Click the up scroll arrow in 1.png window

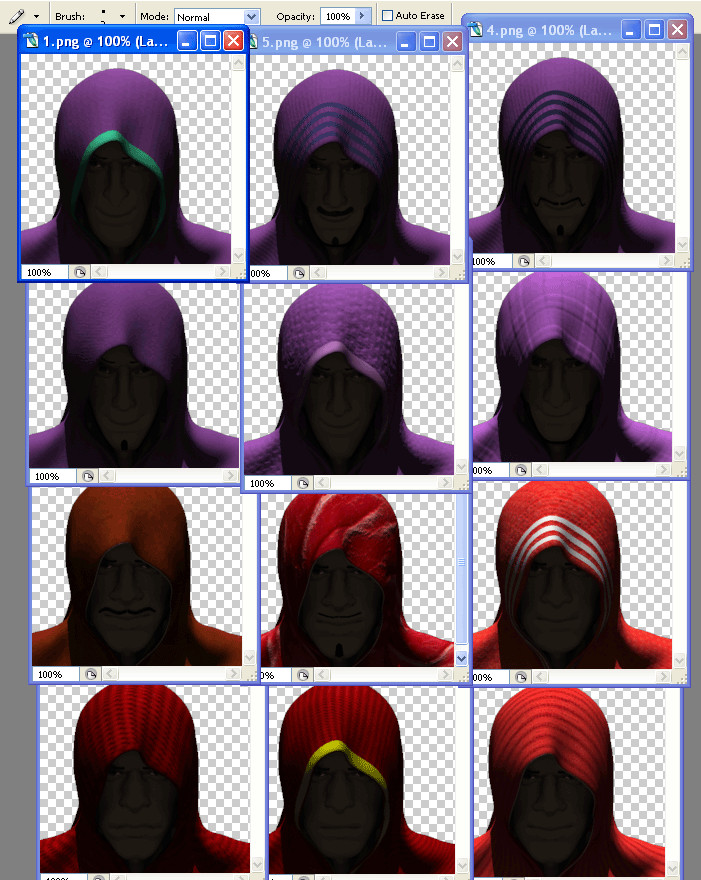point(238,63)
